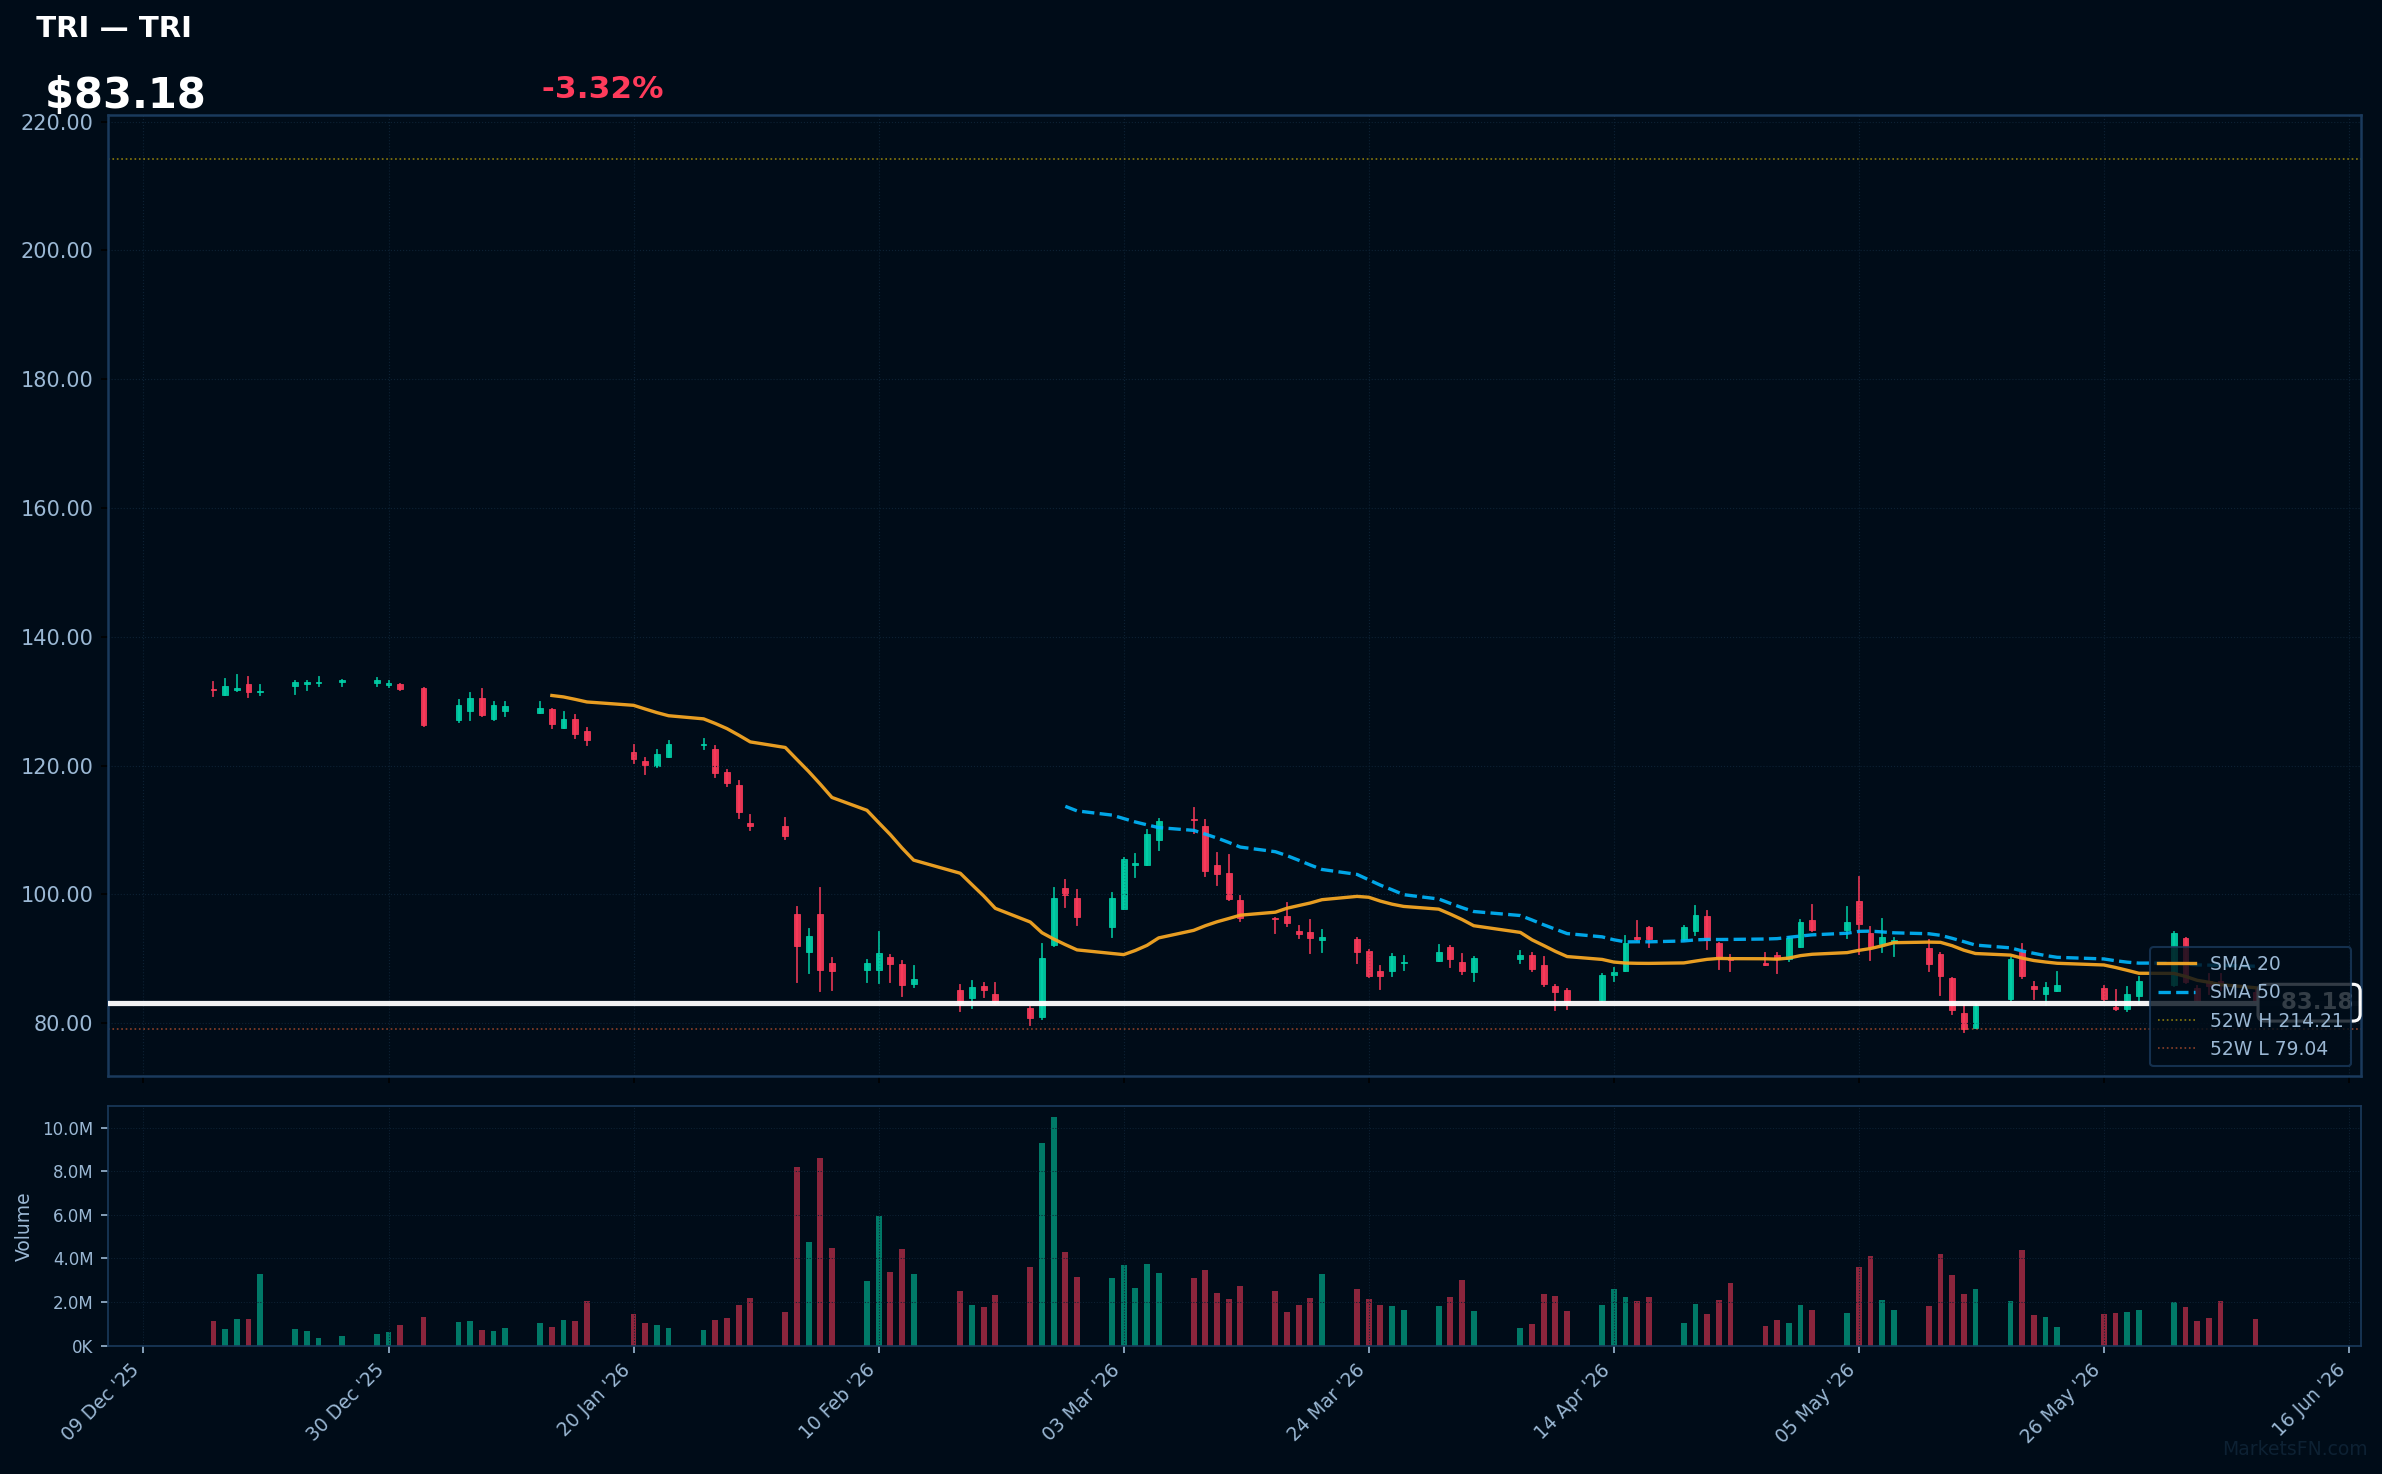Click the red "-3.32%" change value
Screen dimensions: 2382x1474
[x=602, y=88]
